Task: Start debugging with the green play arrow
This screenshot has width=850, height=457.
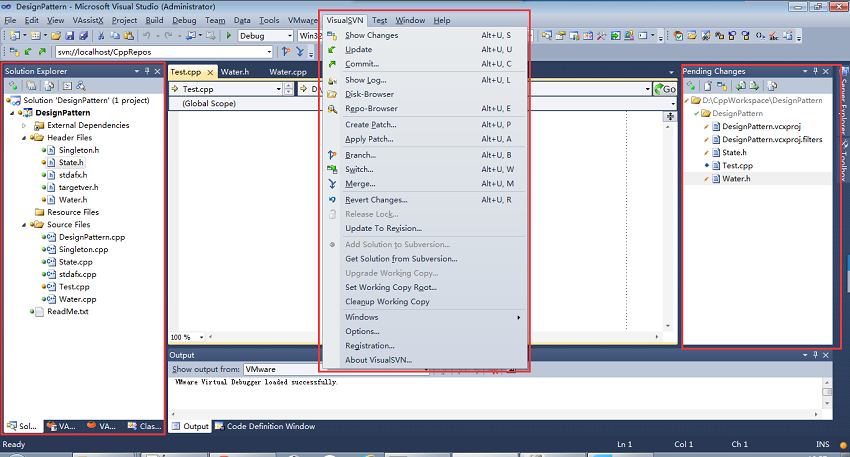Action: (x=229, y=36)
